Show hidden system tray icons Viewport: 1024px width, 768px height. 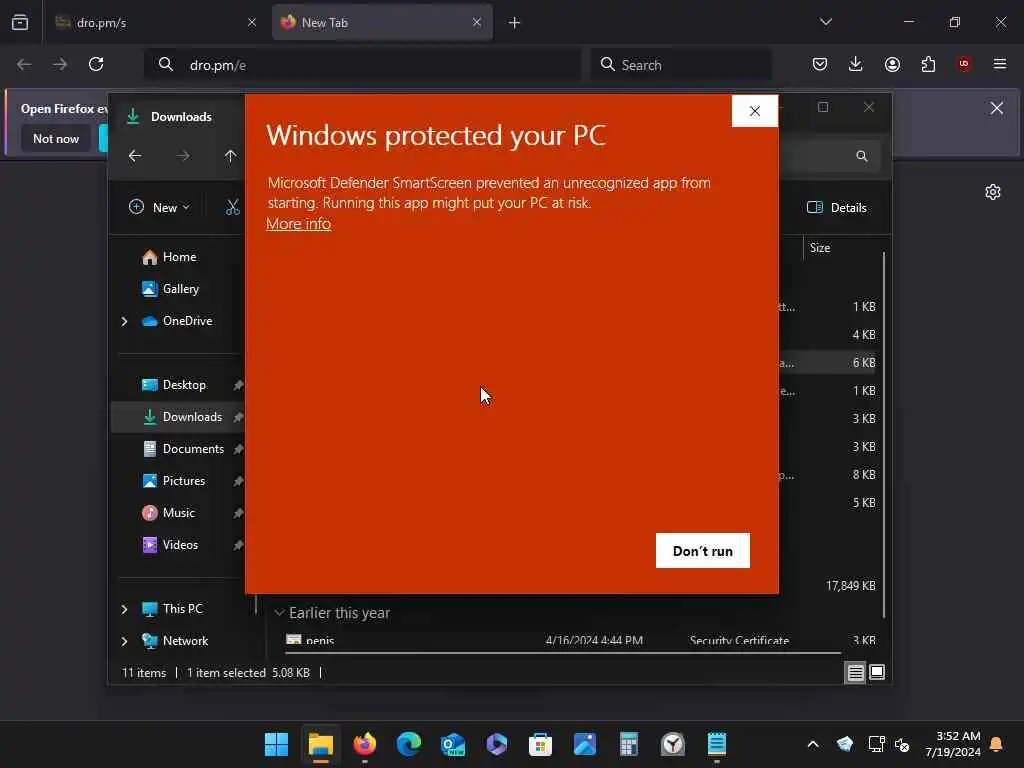tap(813, 744)
